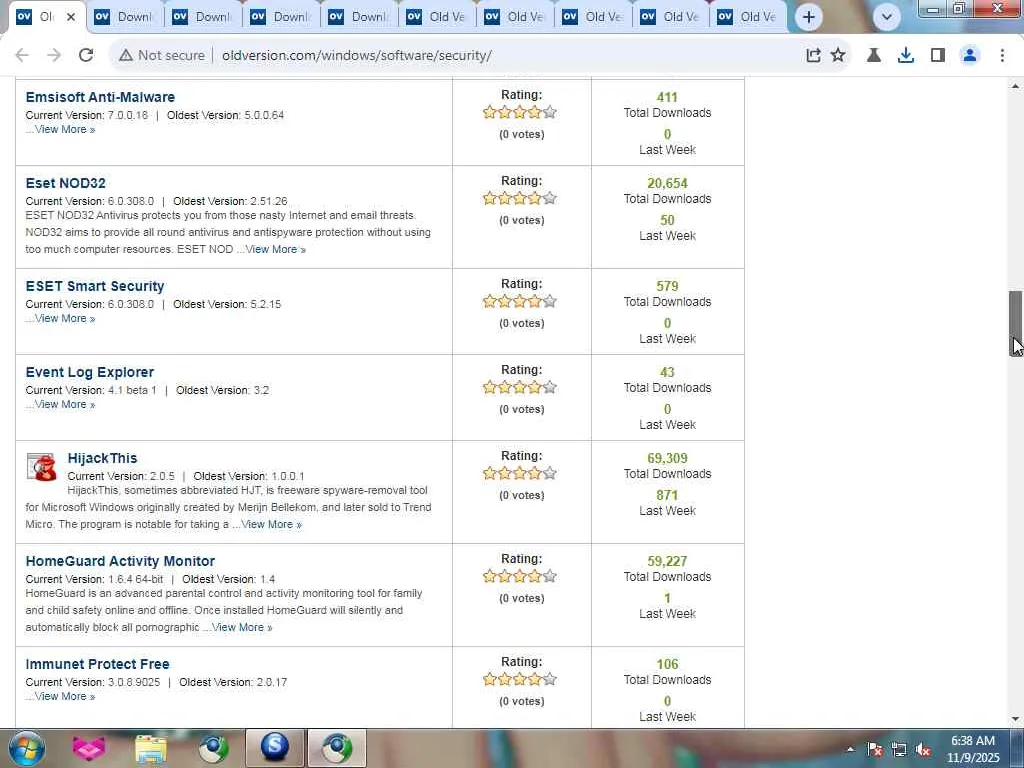
Task: Click View More under ESET Smart Security
Action: (65, 319)
